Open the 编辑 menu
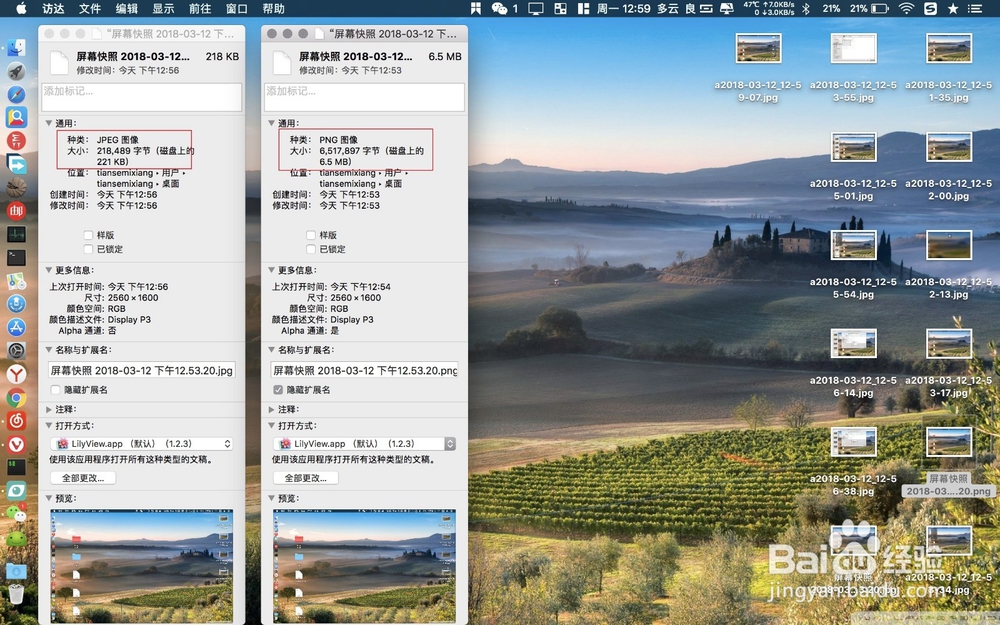Viewport: 1000px width, 625px height. [127, 8]
